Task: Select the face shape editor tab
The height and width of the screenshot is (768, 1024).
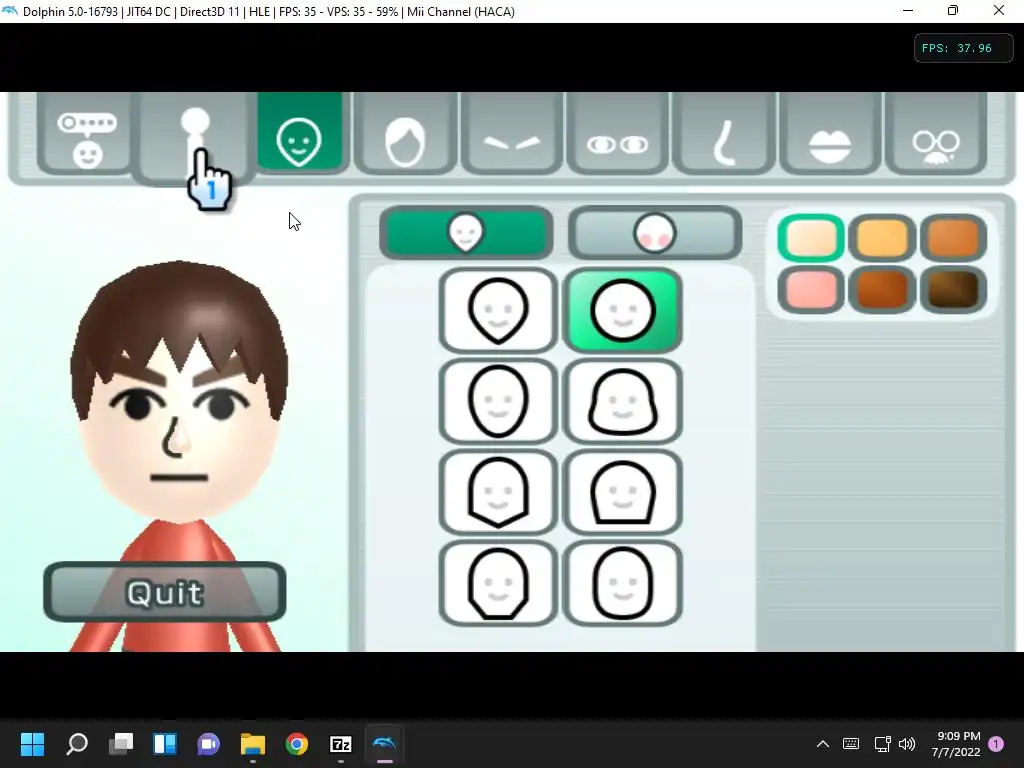Action: pyautogui.click(x=299, y=133)
